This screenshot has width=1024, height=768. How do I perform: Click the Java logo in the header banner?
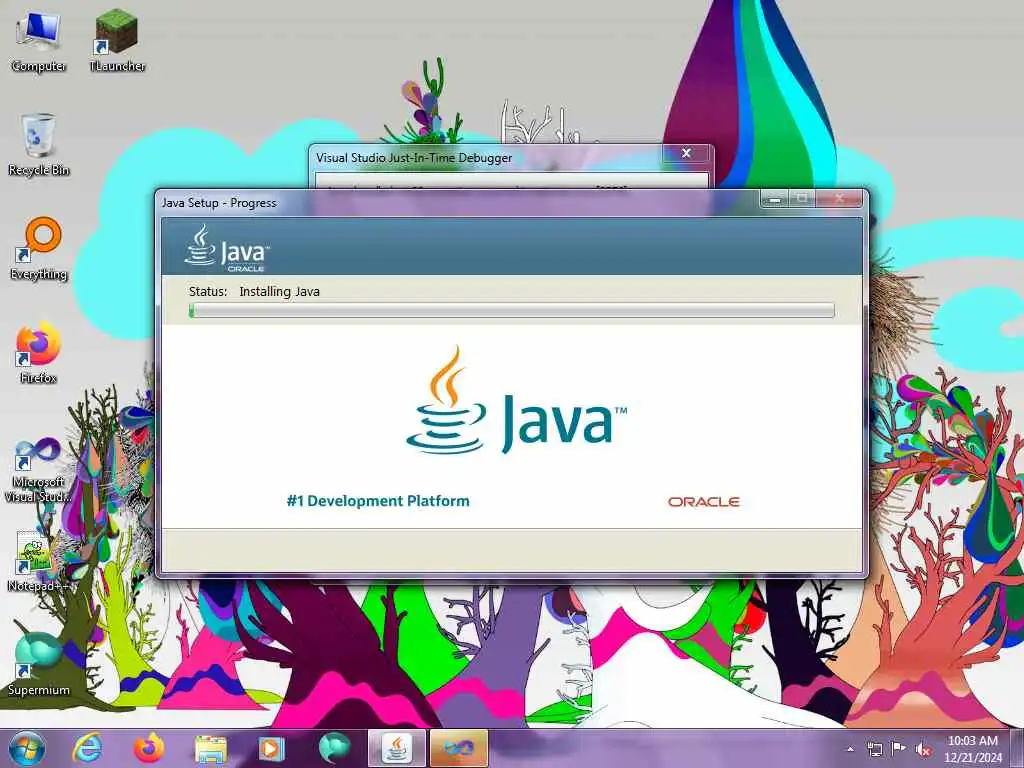tap(227, 248)
